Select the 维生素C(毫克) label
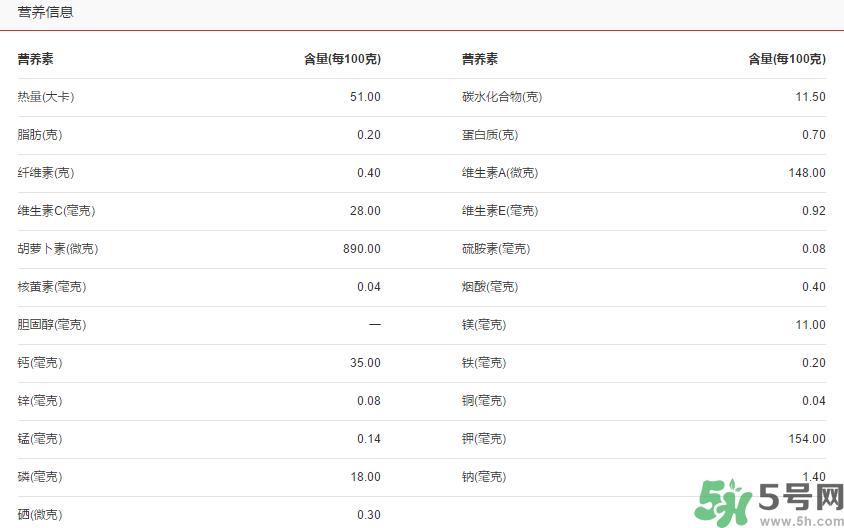The height and width of the screenshot is (528, 844). [x=56, y=210]
